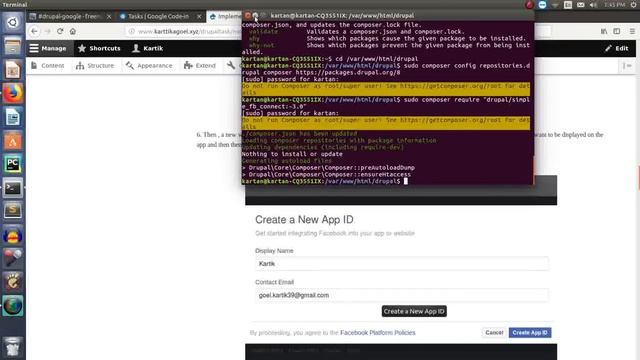Open Kartik user menu
Viewport: 640px width, 360px height.
point(147,48)
